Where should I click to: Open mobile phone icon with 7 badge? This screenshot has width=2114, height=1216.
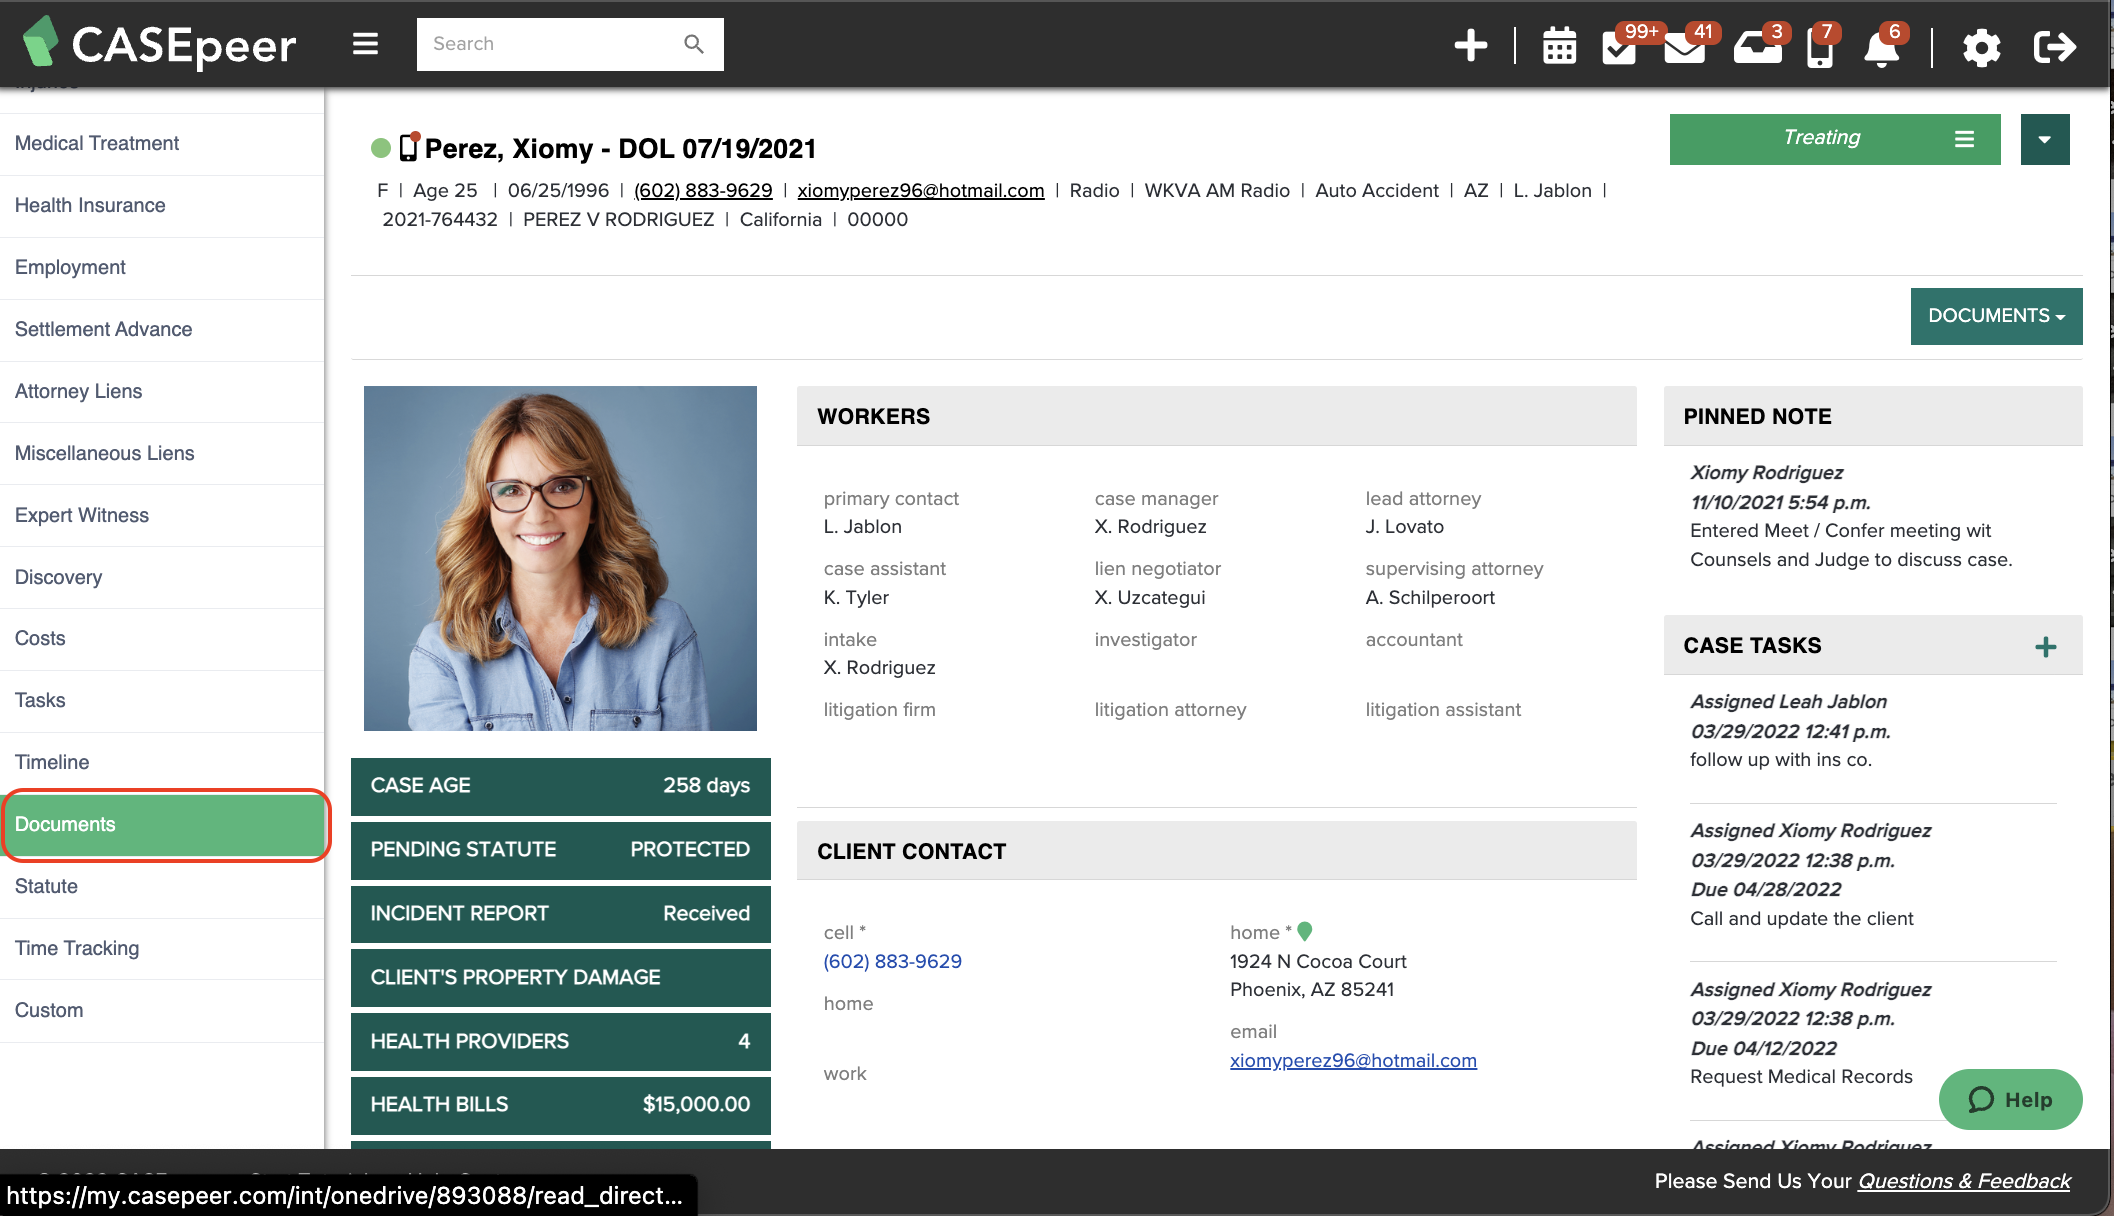click(x=1820, y=46)
